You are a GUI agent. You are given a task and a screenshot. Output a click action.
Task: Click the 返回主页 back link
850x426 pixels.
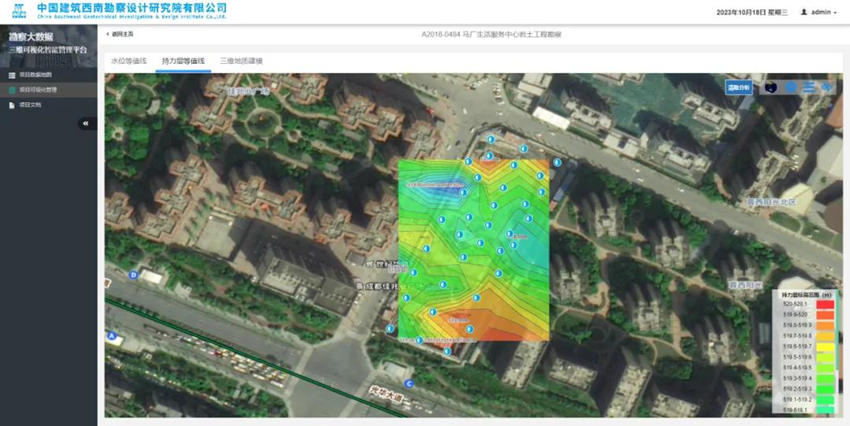coord(120,34)
